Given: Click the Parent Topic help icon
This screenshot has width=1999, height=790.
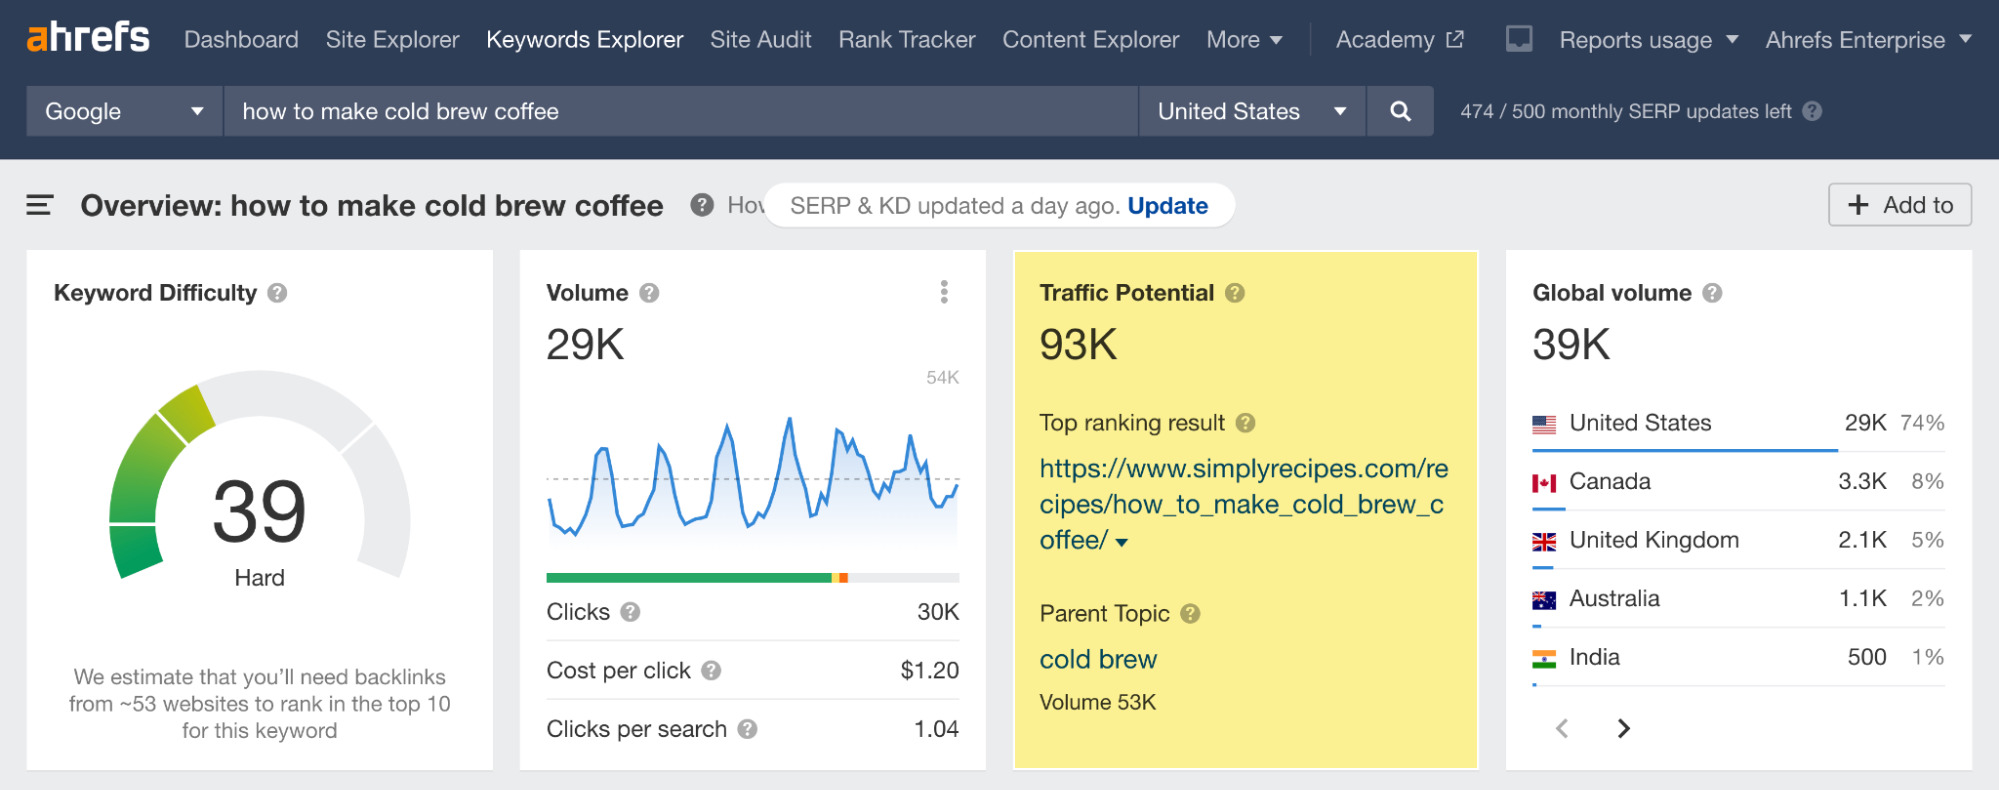Looking at the screenshot, I should pyautogui.click(x=1190, y=614).
